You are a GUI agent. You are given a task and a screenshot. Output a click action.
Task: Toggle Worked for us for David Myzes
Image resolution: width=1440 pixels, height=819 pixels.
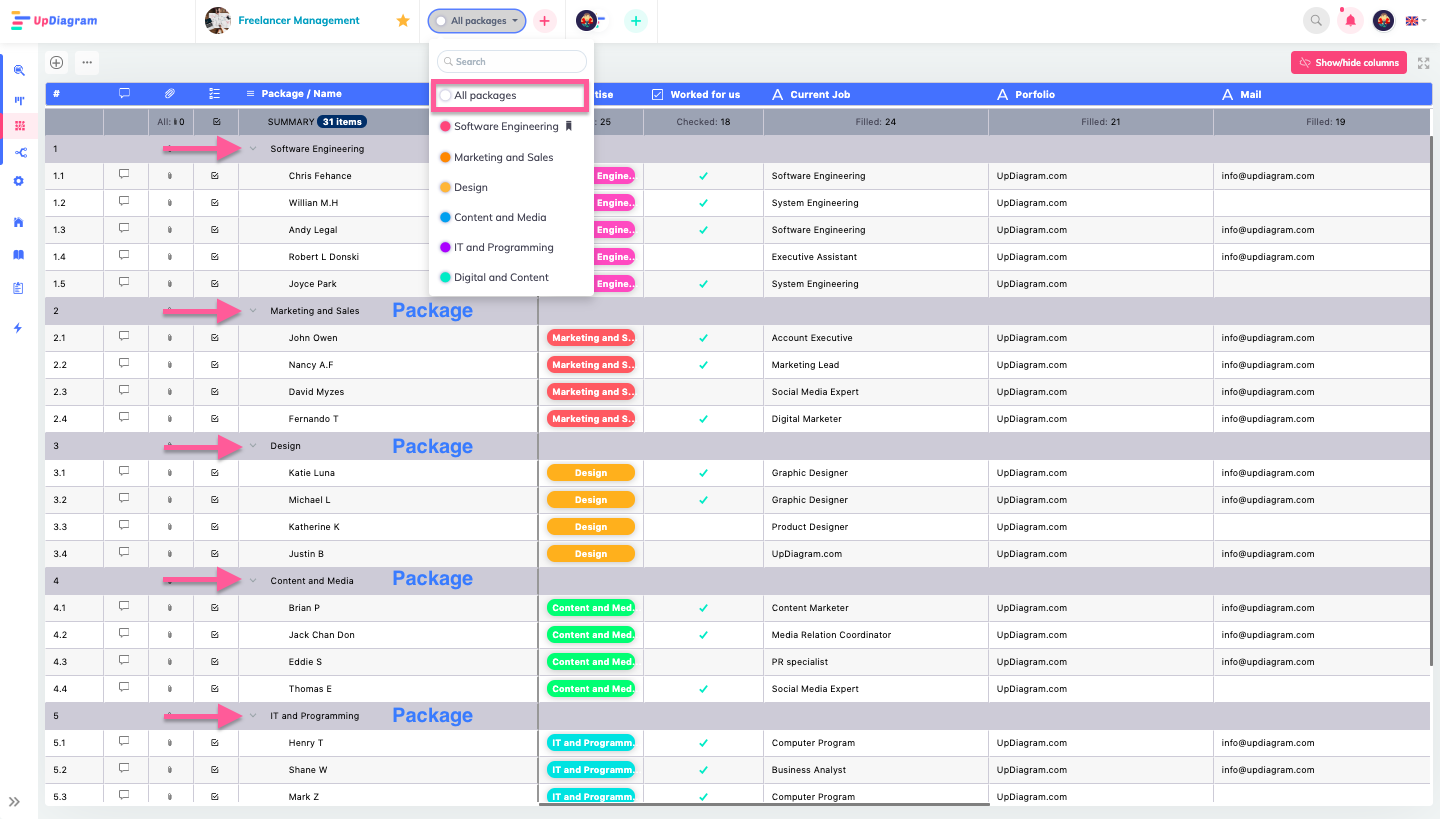point(703,392)
